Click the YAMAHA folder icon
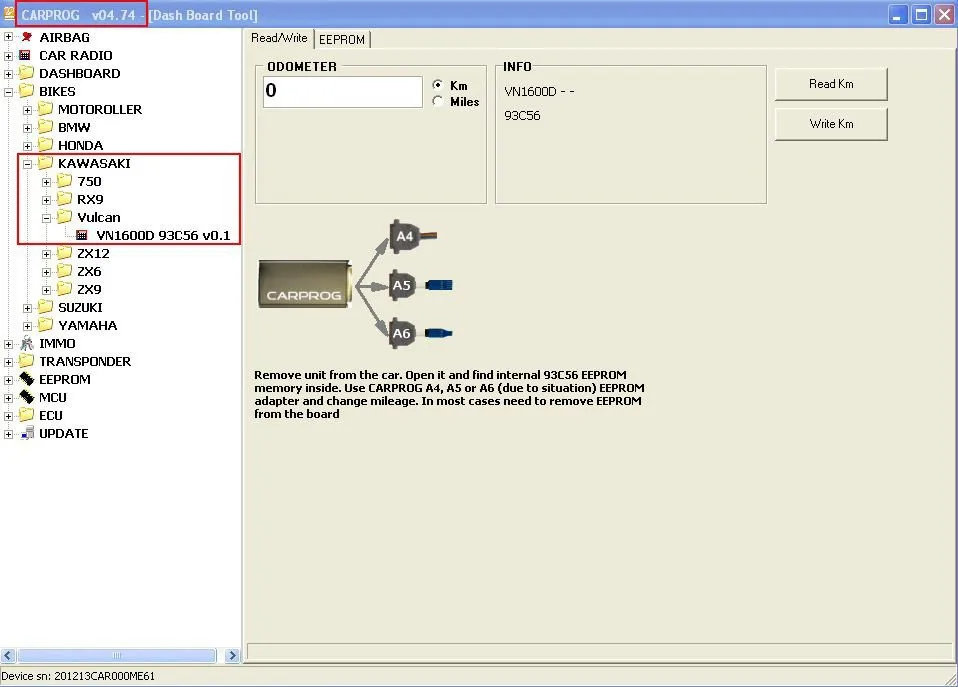The width and height of the screenshot is (958, 687). click(45, 325)
